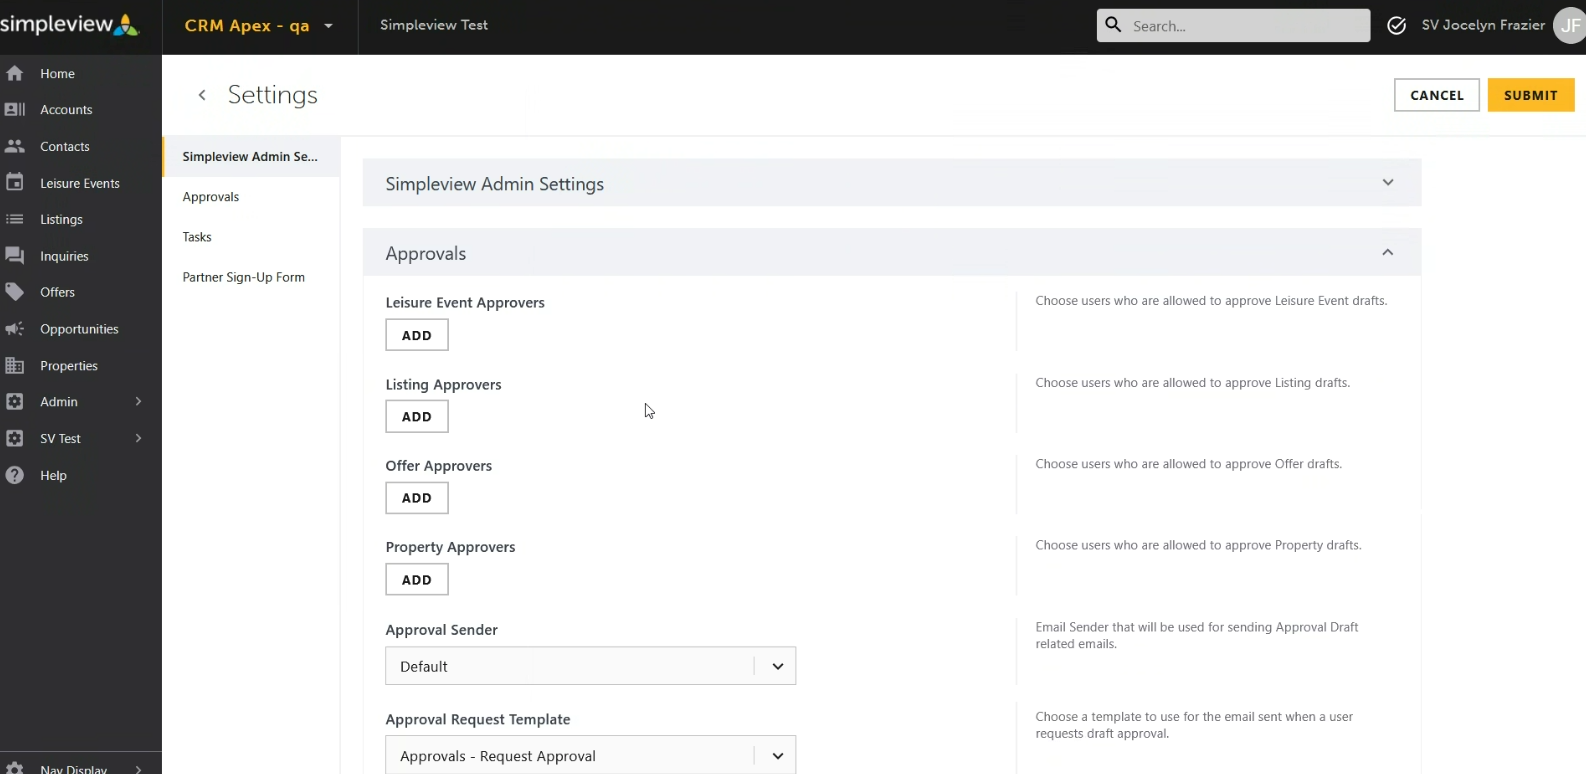Switch to the Approvals side tab

[251, 197]
